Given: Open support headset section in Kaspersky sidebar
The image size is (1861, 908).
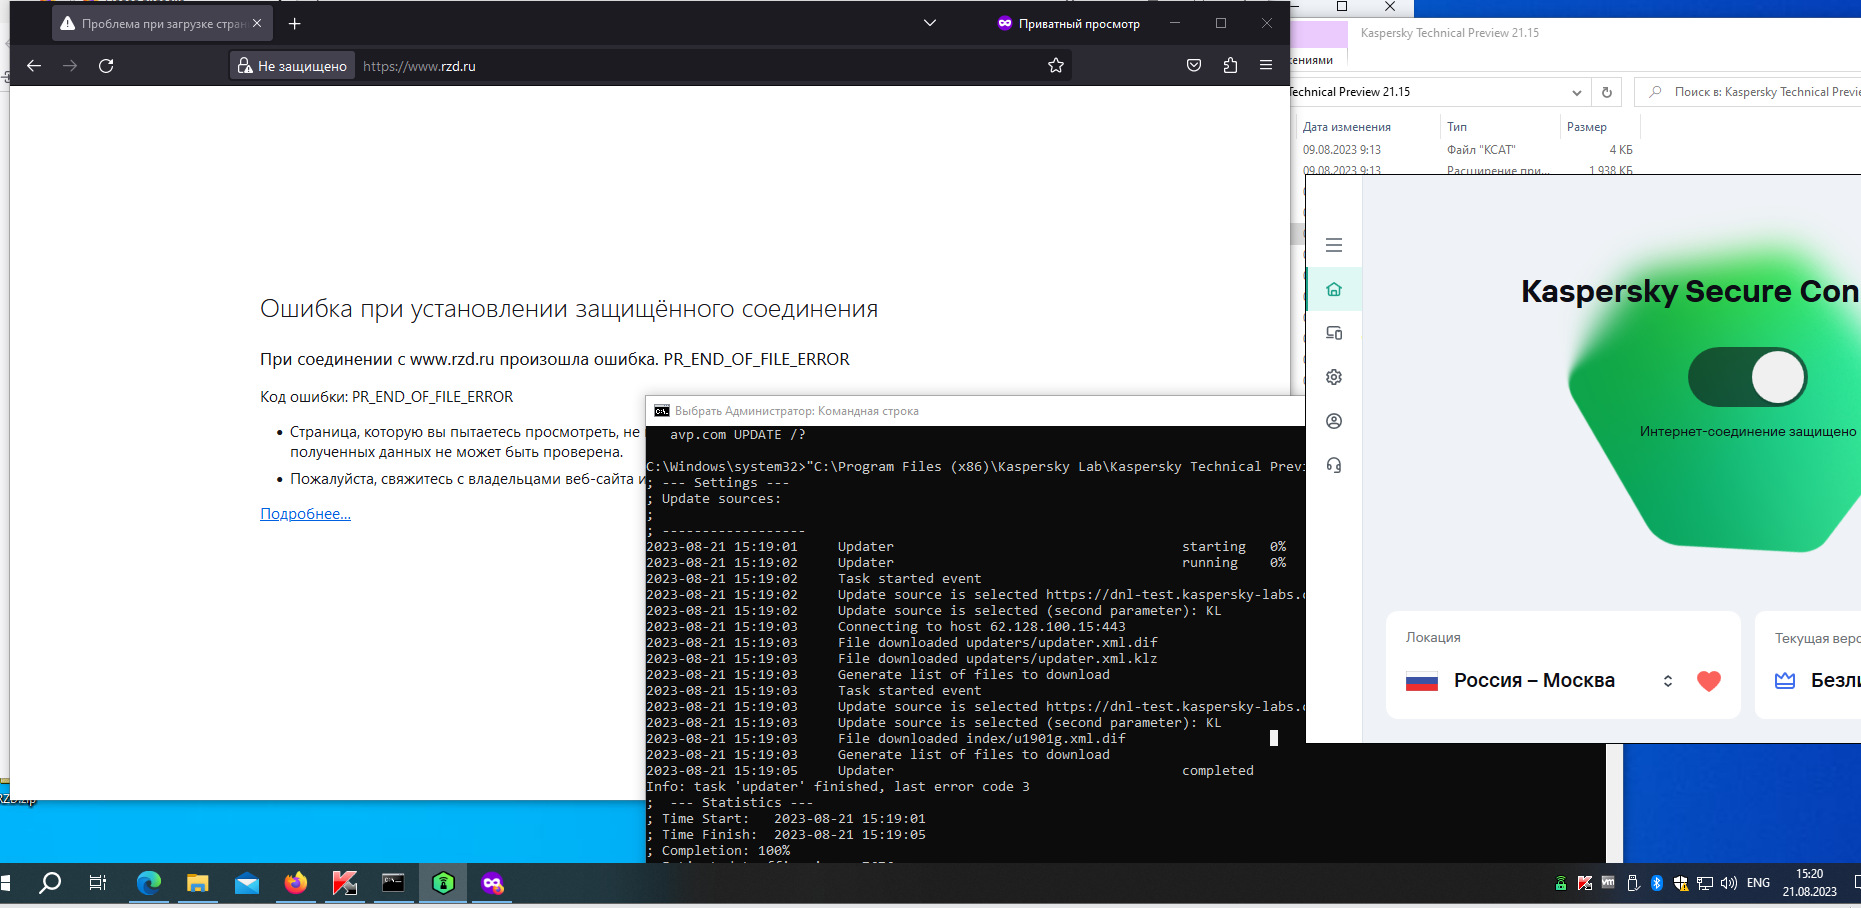Looking at the screenshot, I should coord(1334,465).
